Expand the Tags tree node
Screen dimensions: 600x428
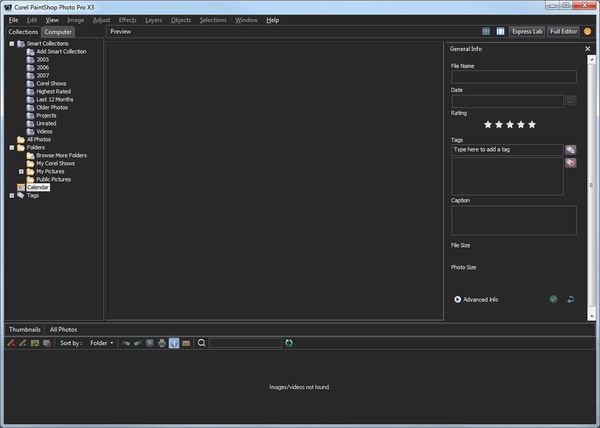[11, 195]
